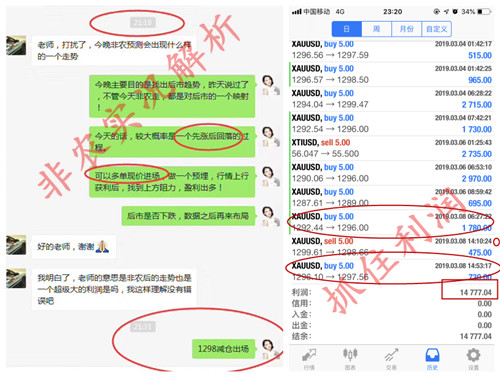Open XTIUSD sell 5.00 trade row

pyautogui.click(x=391, y=148)
